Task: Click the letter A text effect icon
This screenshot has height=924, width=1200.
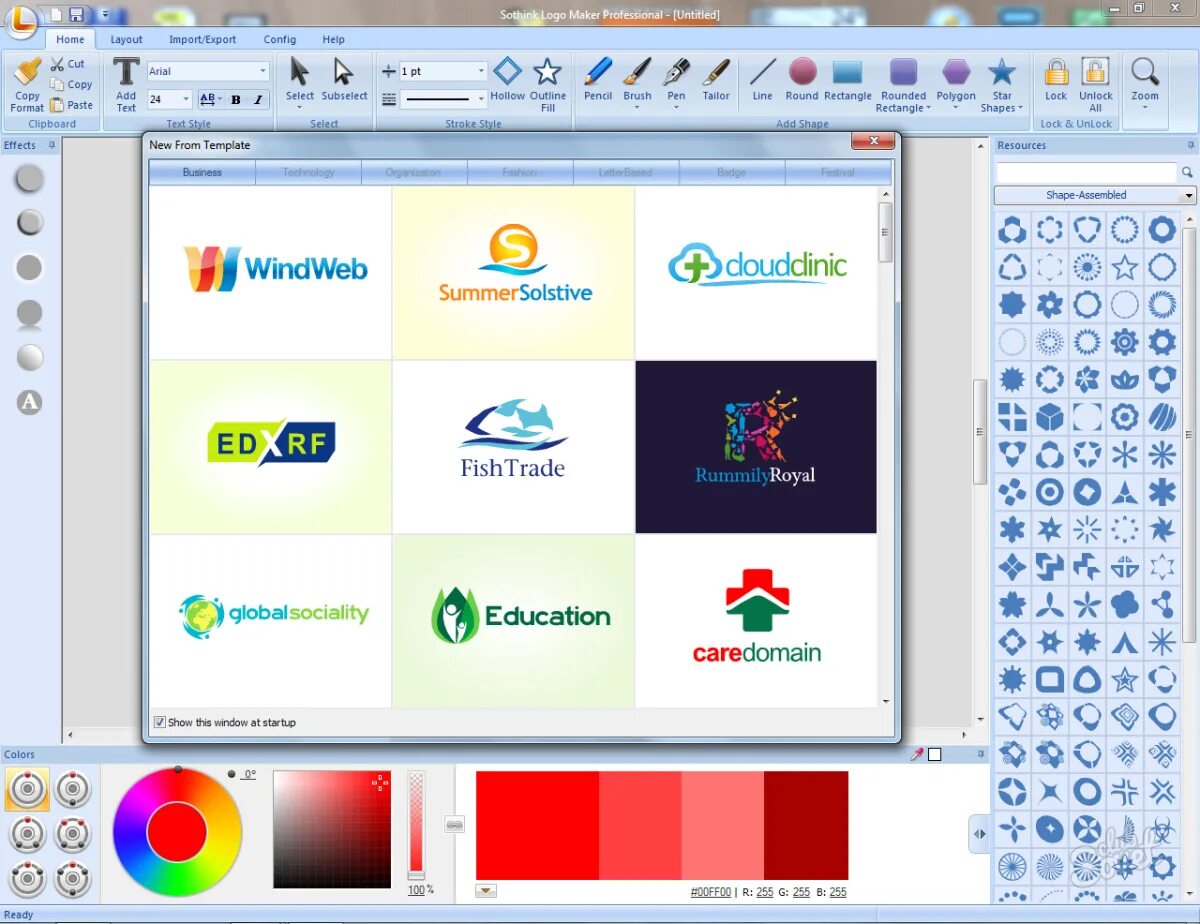Action: click(29, 402)
